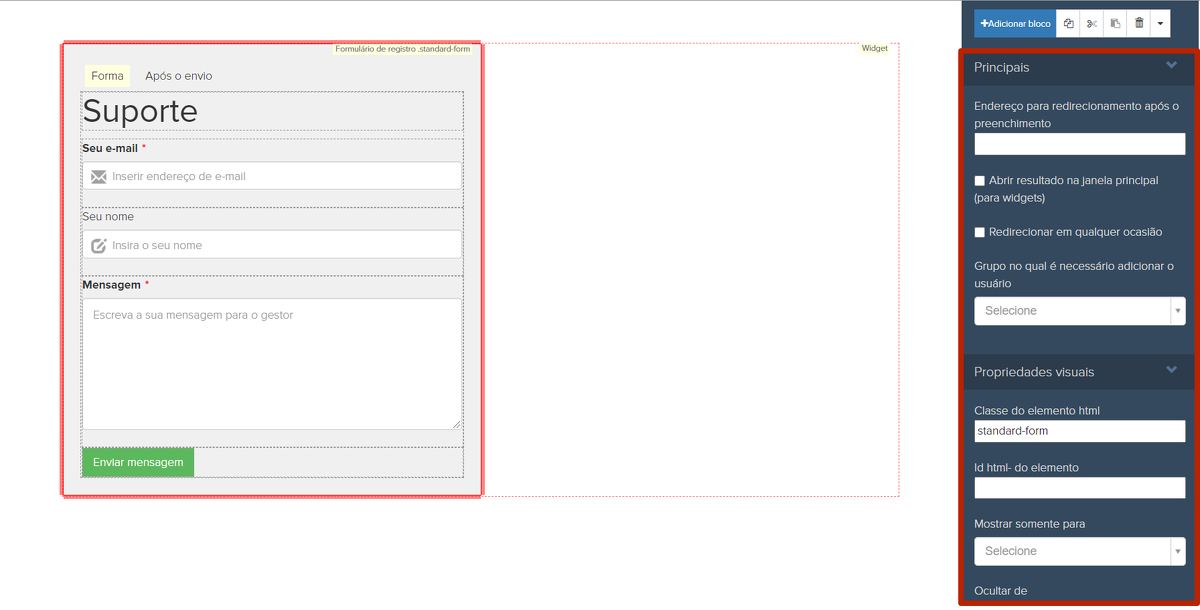Select the 'Forma' tab
The image size is (1200, 610).
[107, 76]
